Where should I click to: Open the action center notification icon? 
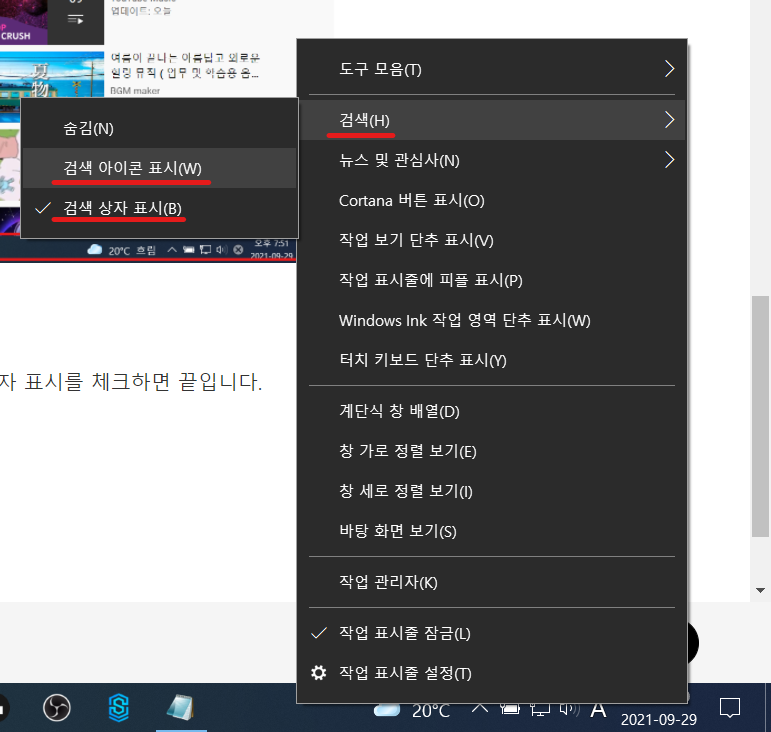click(x=730, y=708)
